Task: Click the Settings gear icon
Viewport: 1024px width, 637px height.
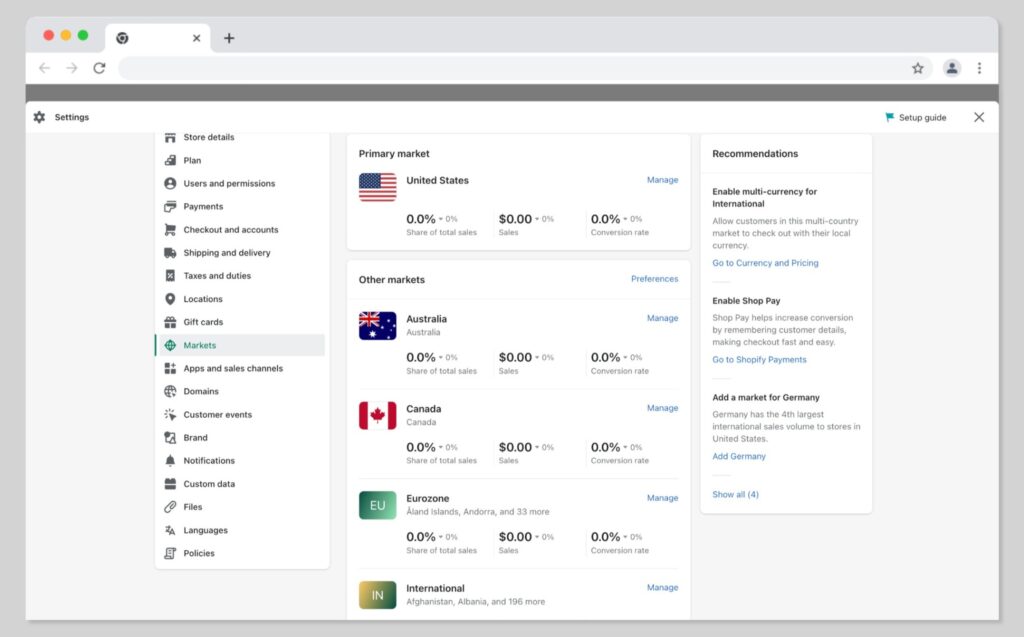Action: [39, 117]
